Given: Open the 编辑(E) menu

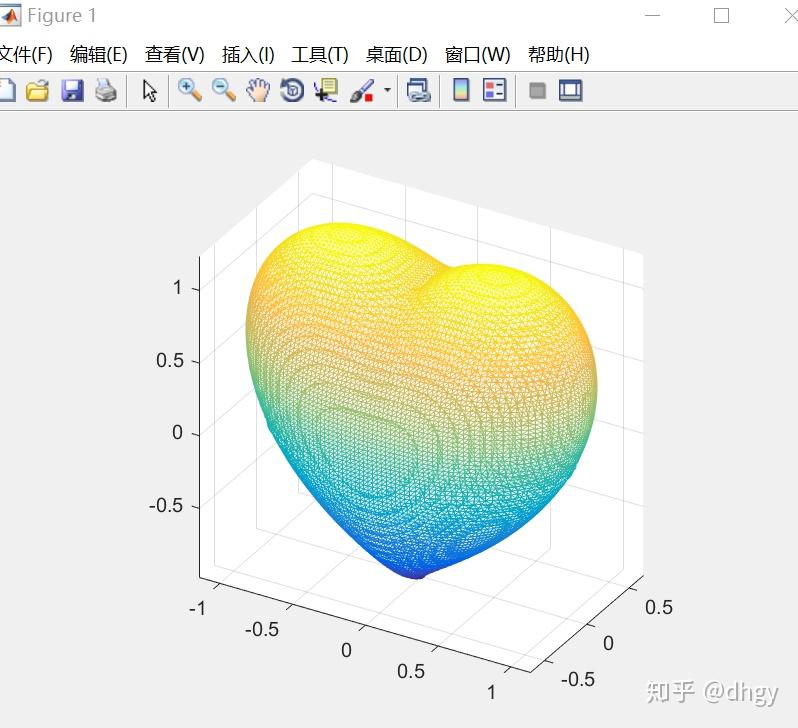Looking at the screenshot, I should (99, 54).
